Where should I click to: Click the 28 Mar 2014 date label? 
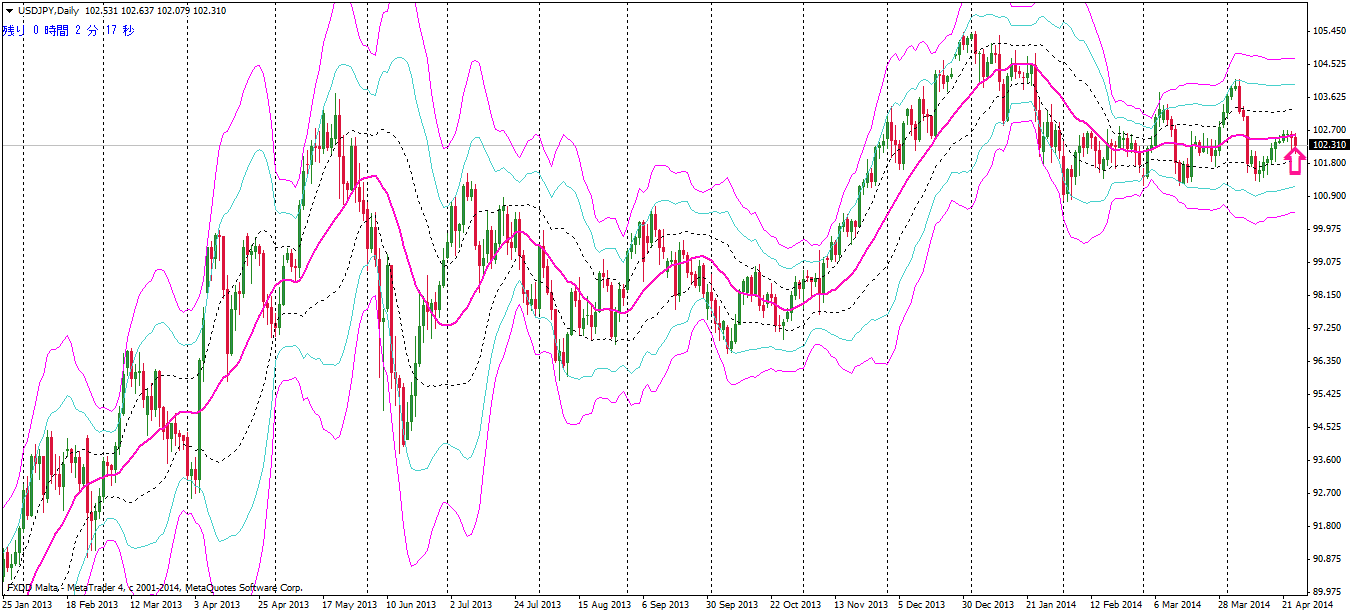click(1244, 605)
